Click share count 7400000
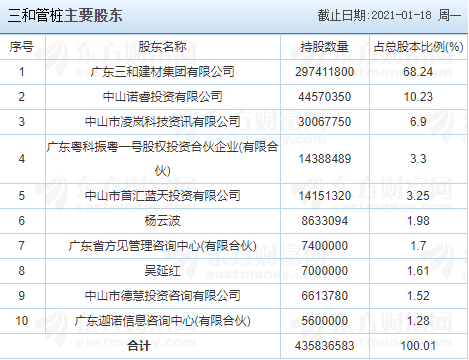469x360 pixels. point(324,246)
